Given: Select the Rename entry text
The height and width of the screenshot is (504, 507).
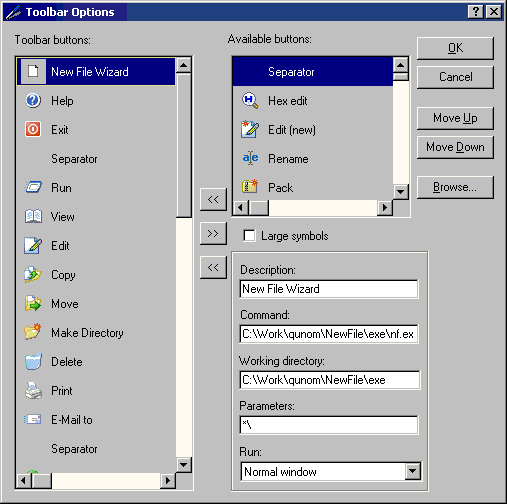Looking at the screenshot, I should (x=288, y=159).
